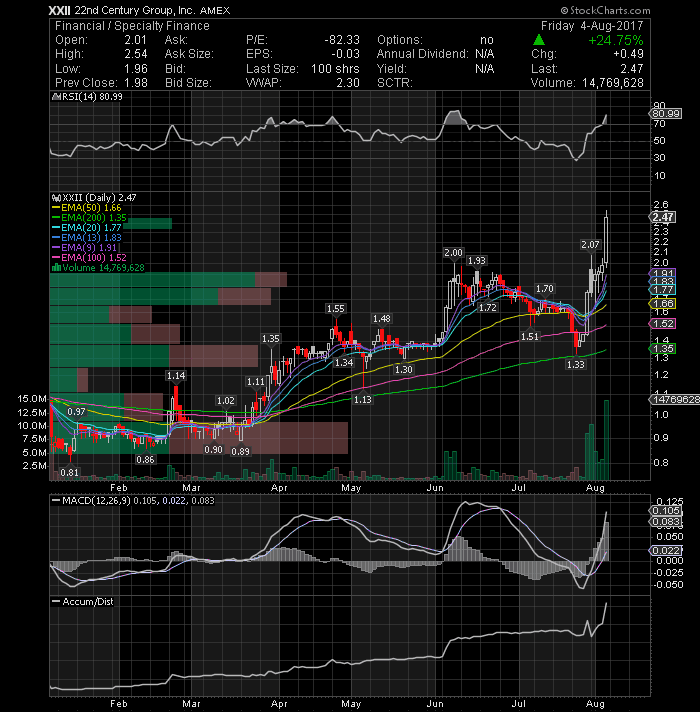Click the 0.86 price low annotation
700x712 pixels.
point(145,460)
